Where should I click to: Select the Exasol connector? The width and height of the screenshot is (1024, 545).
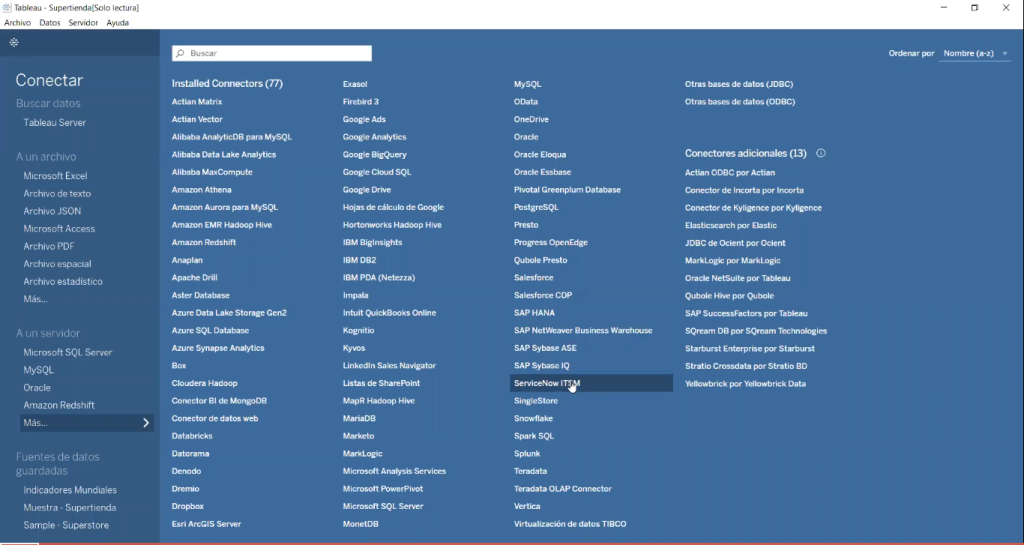[355, 84]
